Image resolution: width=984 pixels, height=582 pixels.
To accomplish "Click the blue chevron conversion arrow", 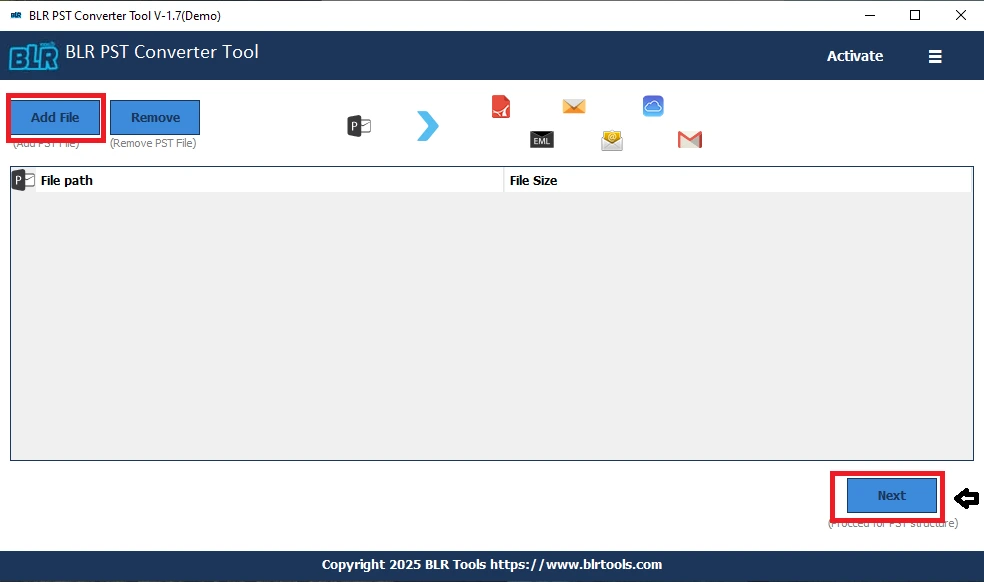I will [427, 126].
